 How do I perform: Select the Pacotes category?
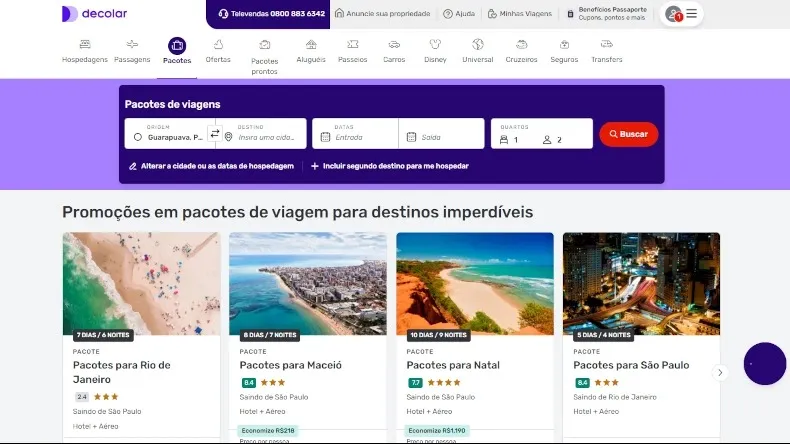[177, 51]
